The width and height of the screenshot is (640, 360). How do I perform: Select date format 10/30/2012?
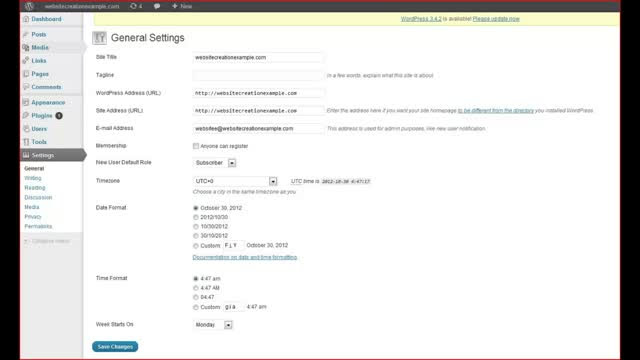196,227
